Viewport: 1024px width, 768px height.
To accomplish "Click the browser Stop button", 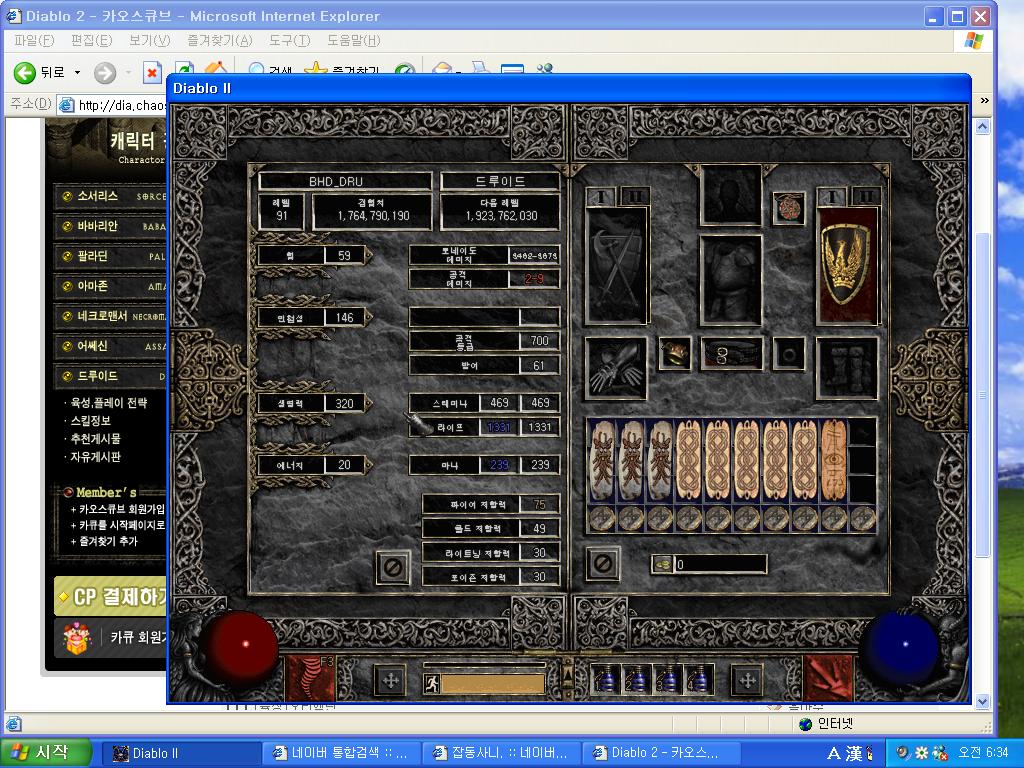I will tap(152, 72).
